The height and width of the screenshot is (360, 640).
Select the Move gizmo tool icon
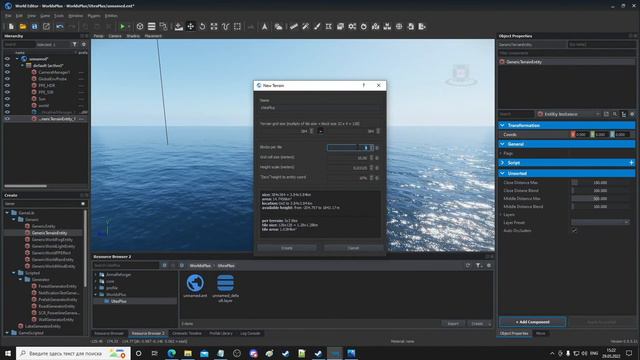pos(191,27)
